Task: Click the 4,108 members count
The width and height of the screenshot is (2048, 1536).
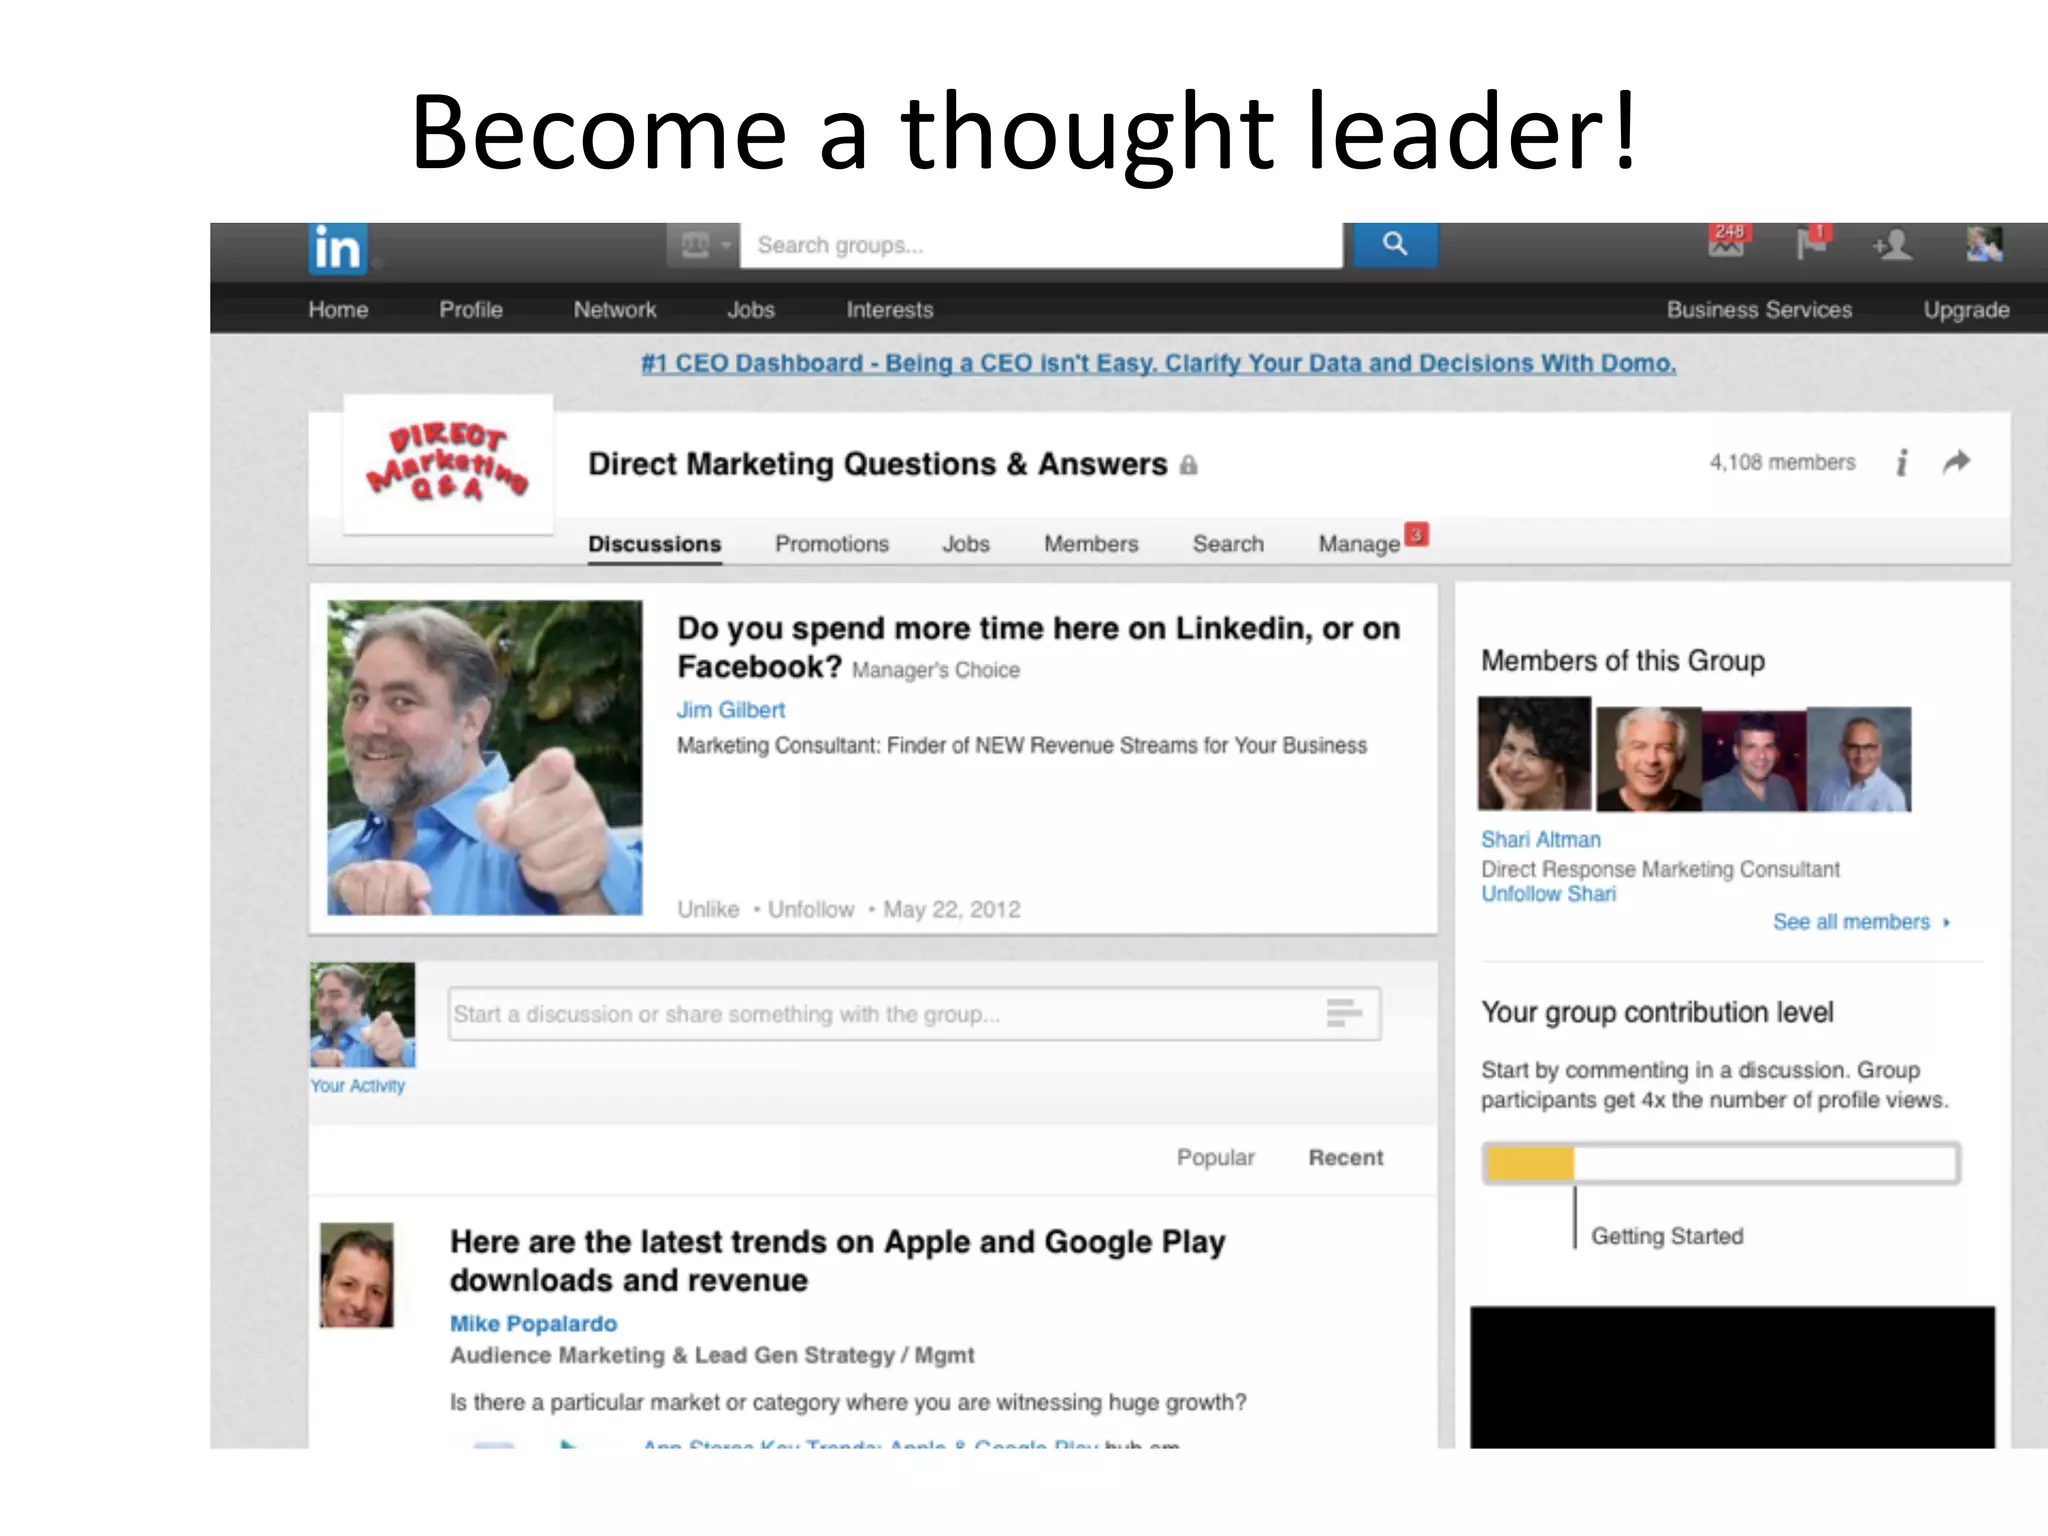Action: (x=1782, y=462)
